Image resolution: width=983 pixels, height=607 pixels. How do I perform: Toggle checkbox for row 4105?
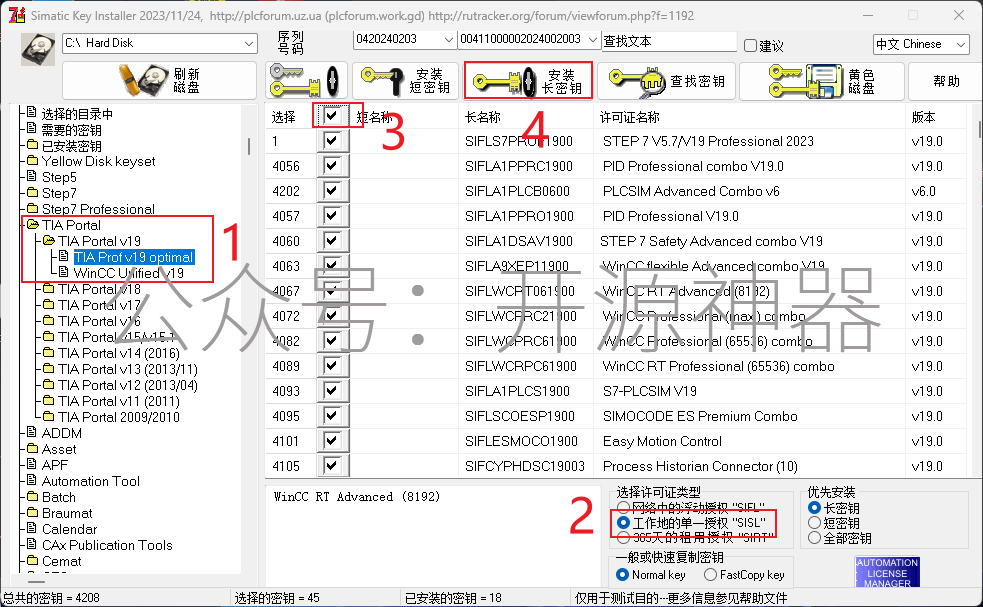[x=332, y=466]
